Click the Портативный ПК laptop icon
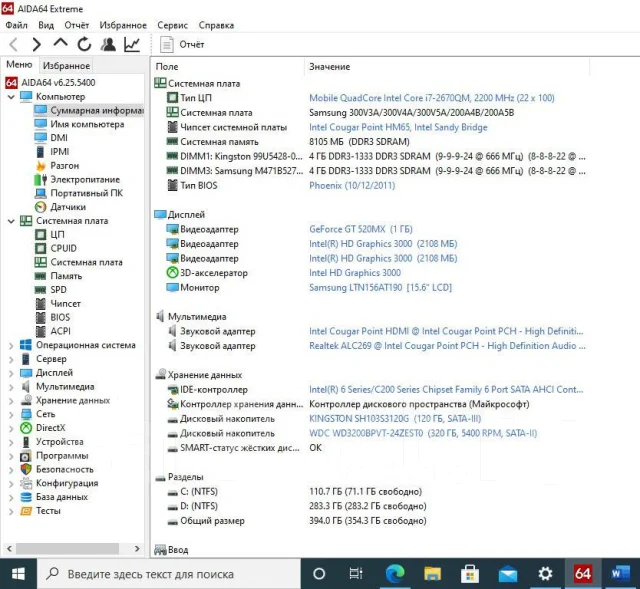 point(40,193)
